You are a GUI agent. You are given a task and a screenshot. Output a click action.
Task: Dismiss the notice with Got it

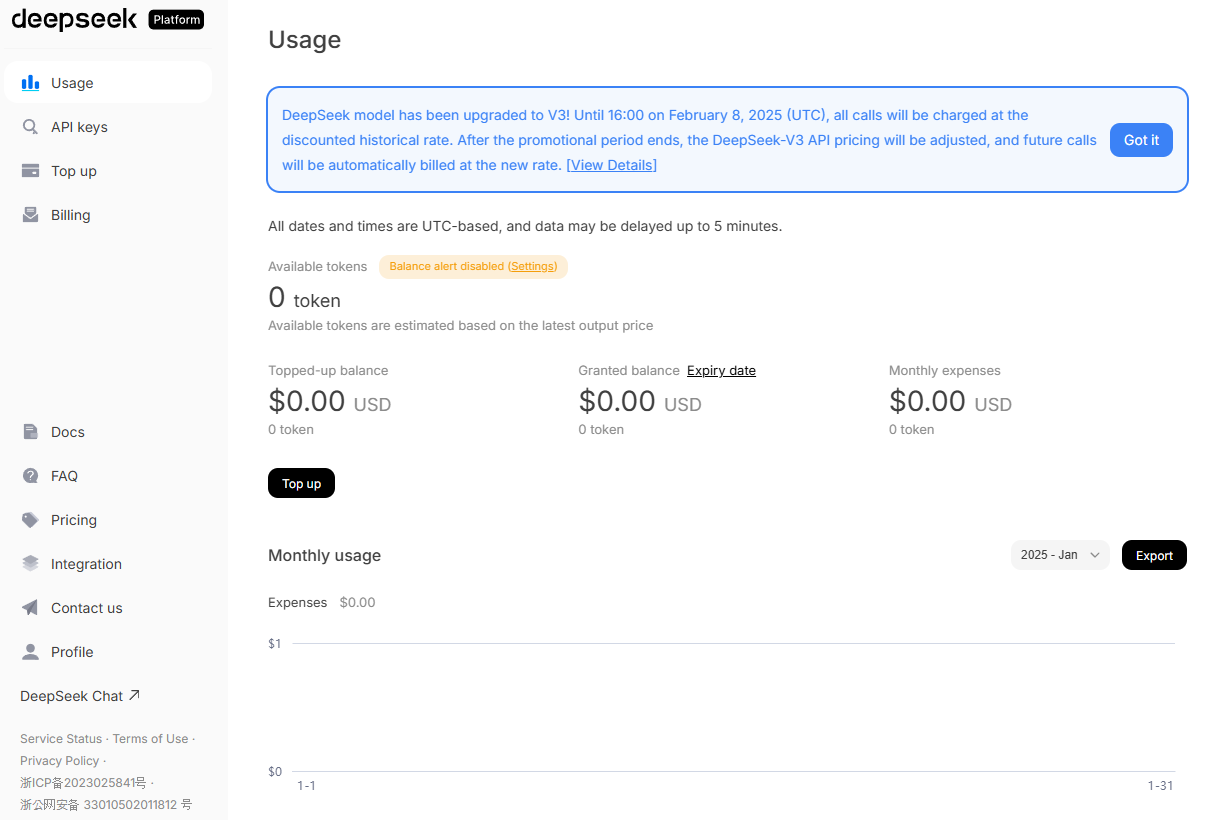coord(1141,141)
